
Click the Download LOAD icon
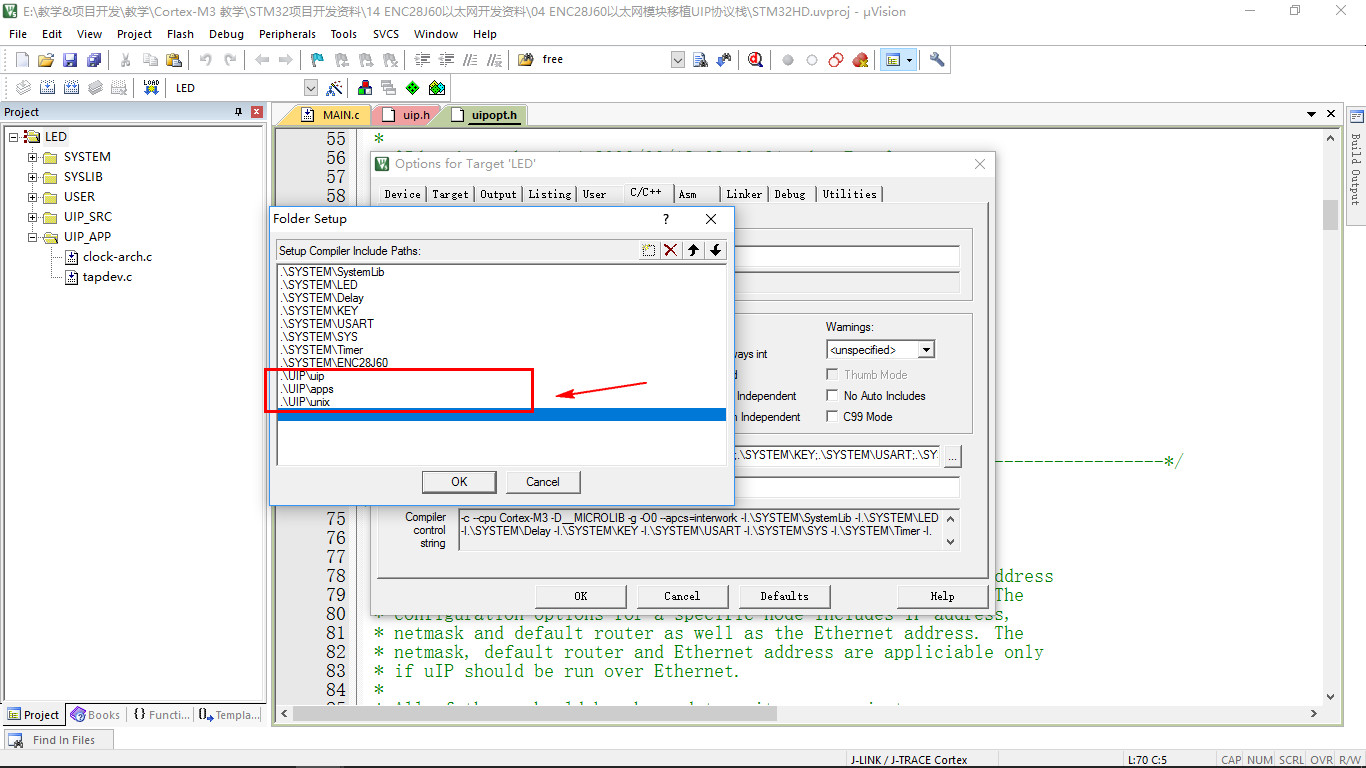pos(151,88)
